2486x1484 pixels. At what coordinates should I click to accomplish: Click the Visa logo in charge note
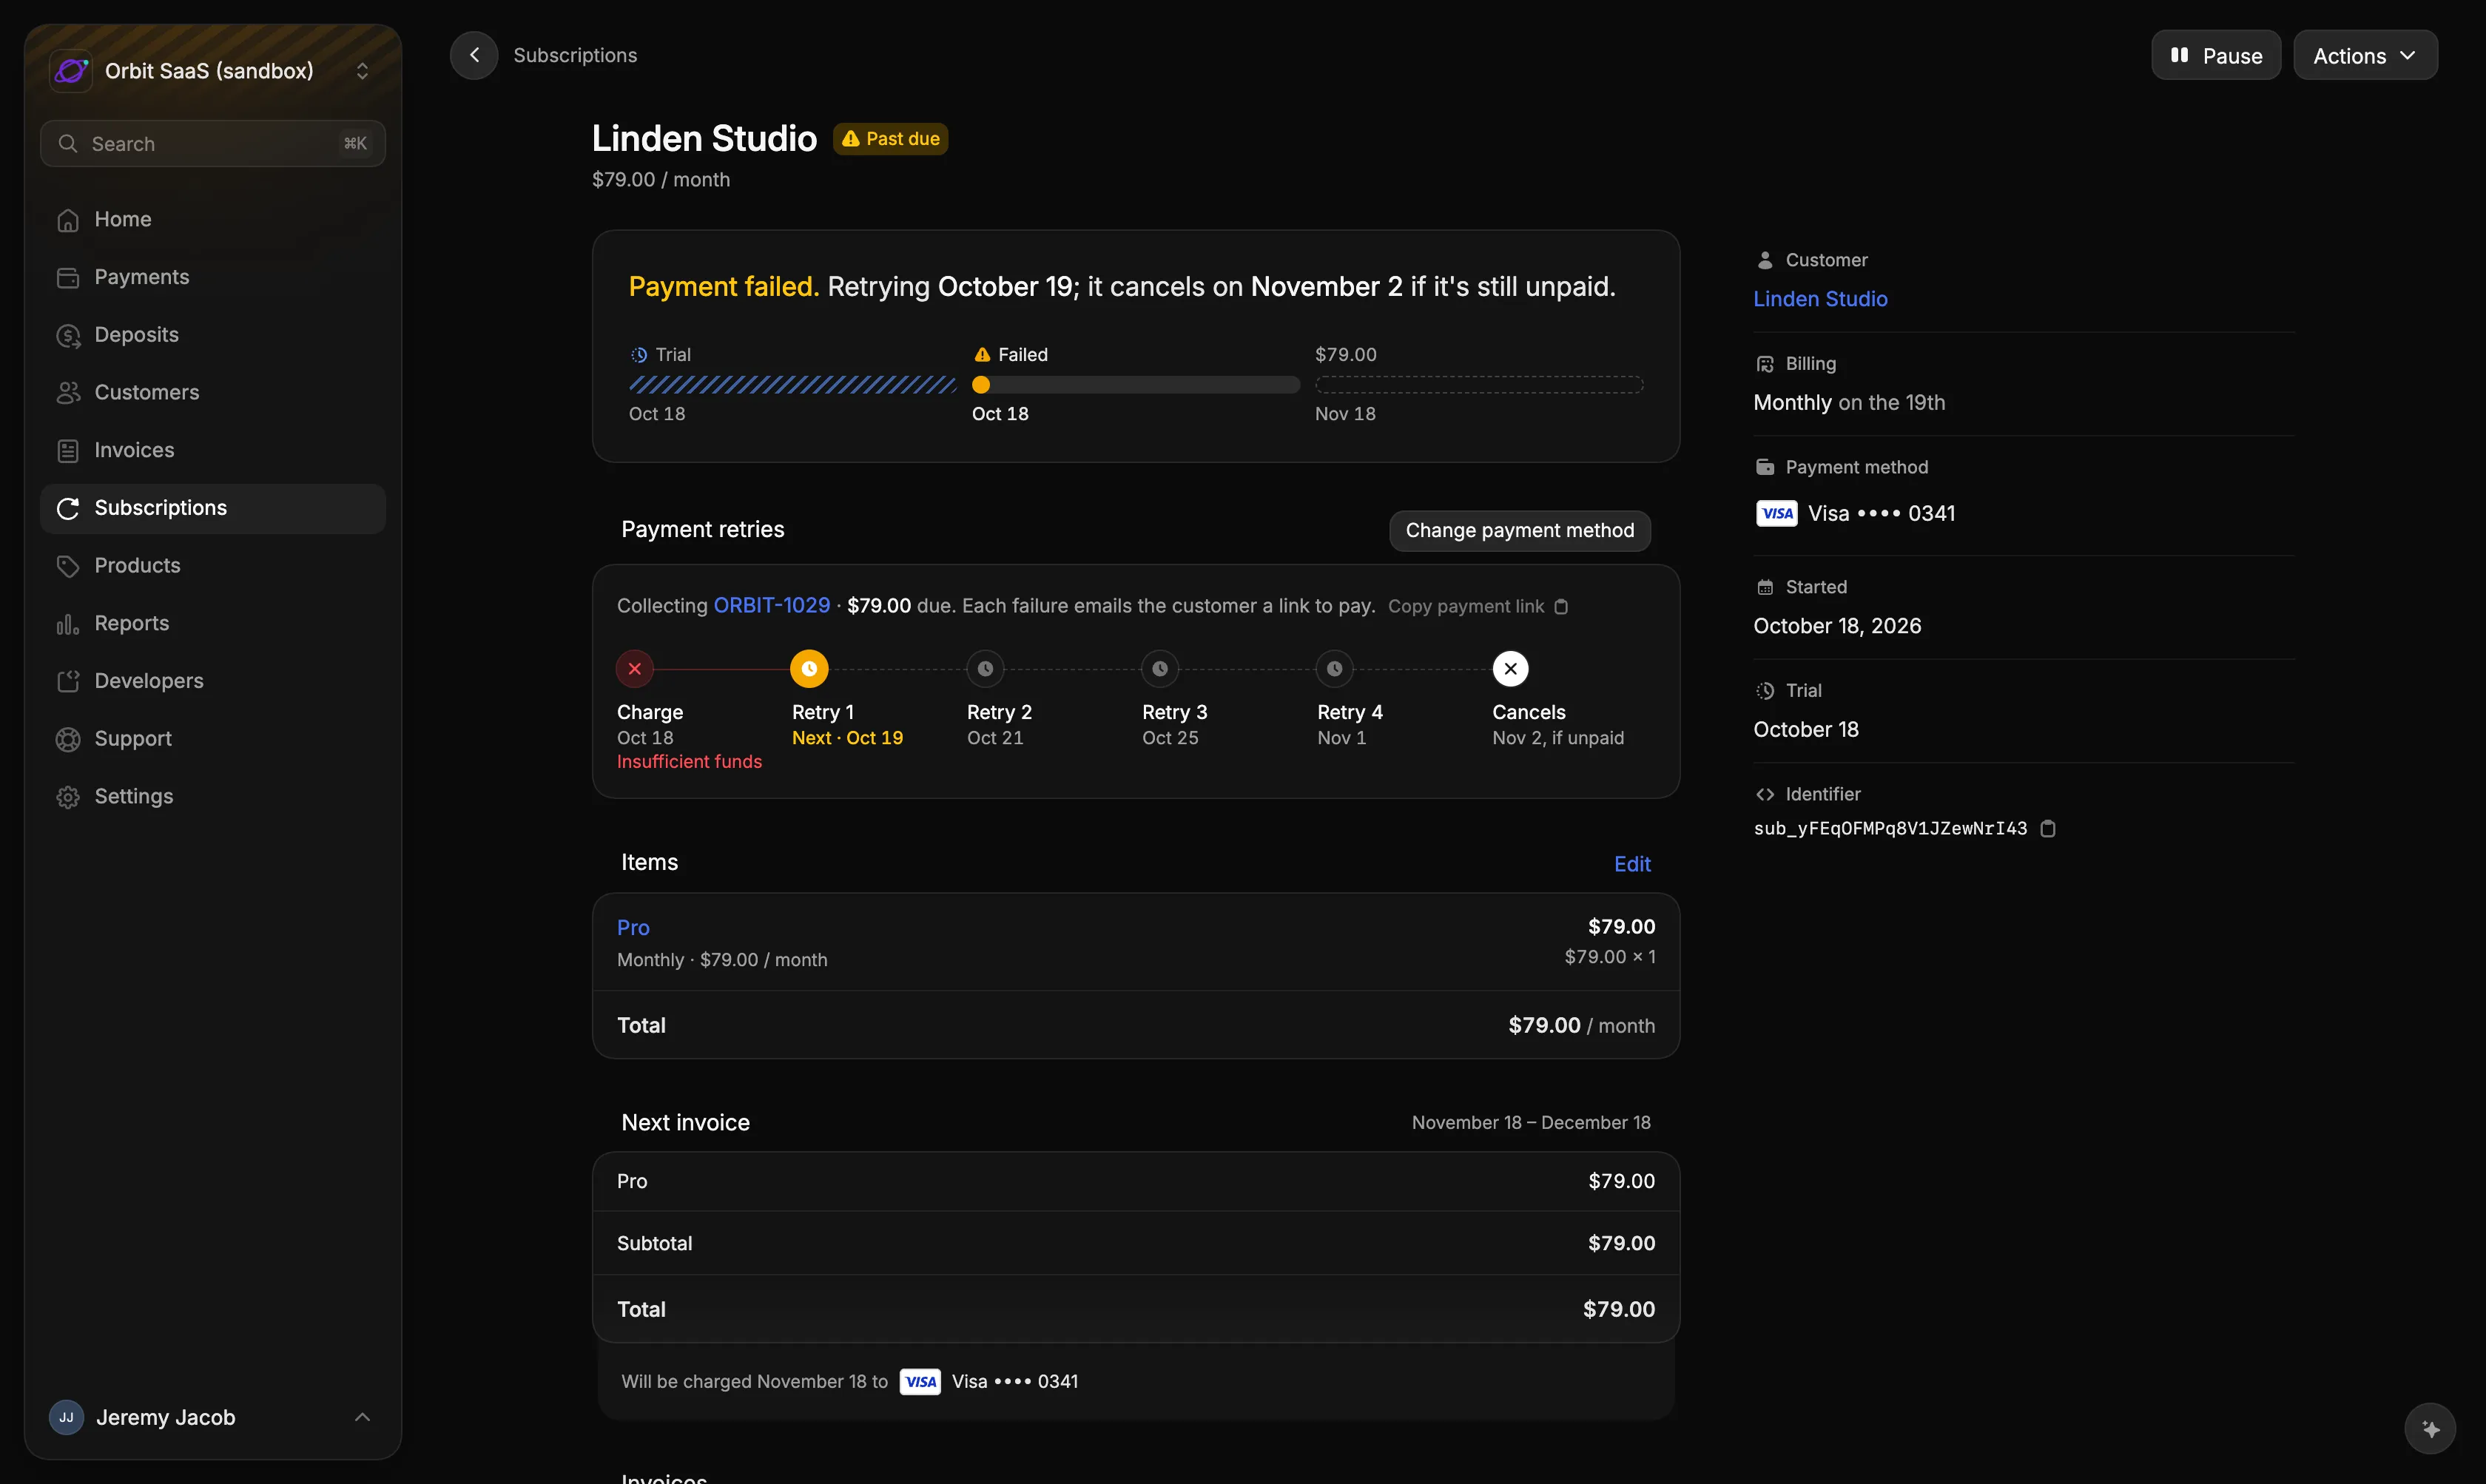(x=920, y=1382)
